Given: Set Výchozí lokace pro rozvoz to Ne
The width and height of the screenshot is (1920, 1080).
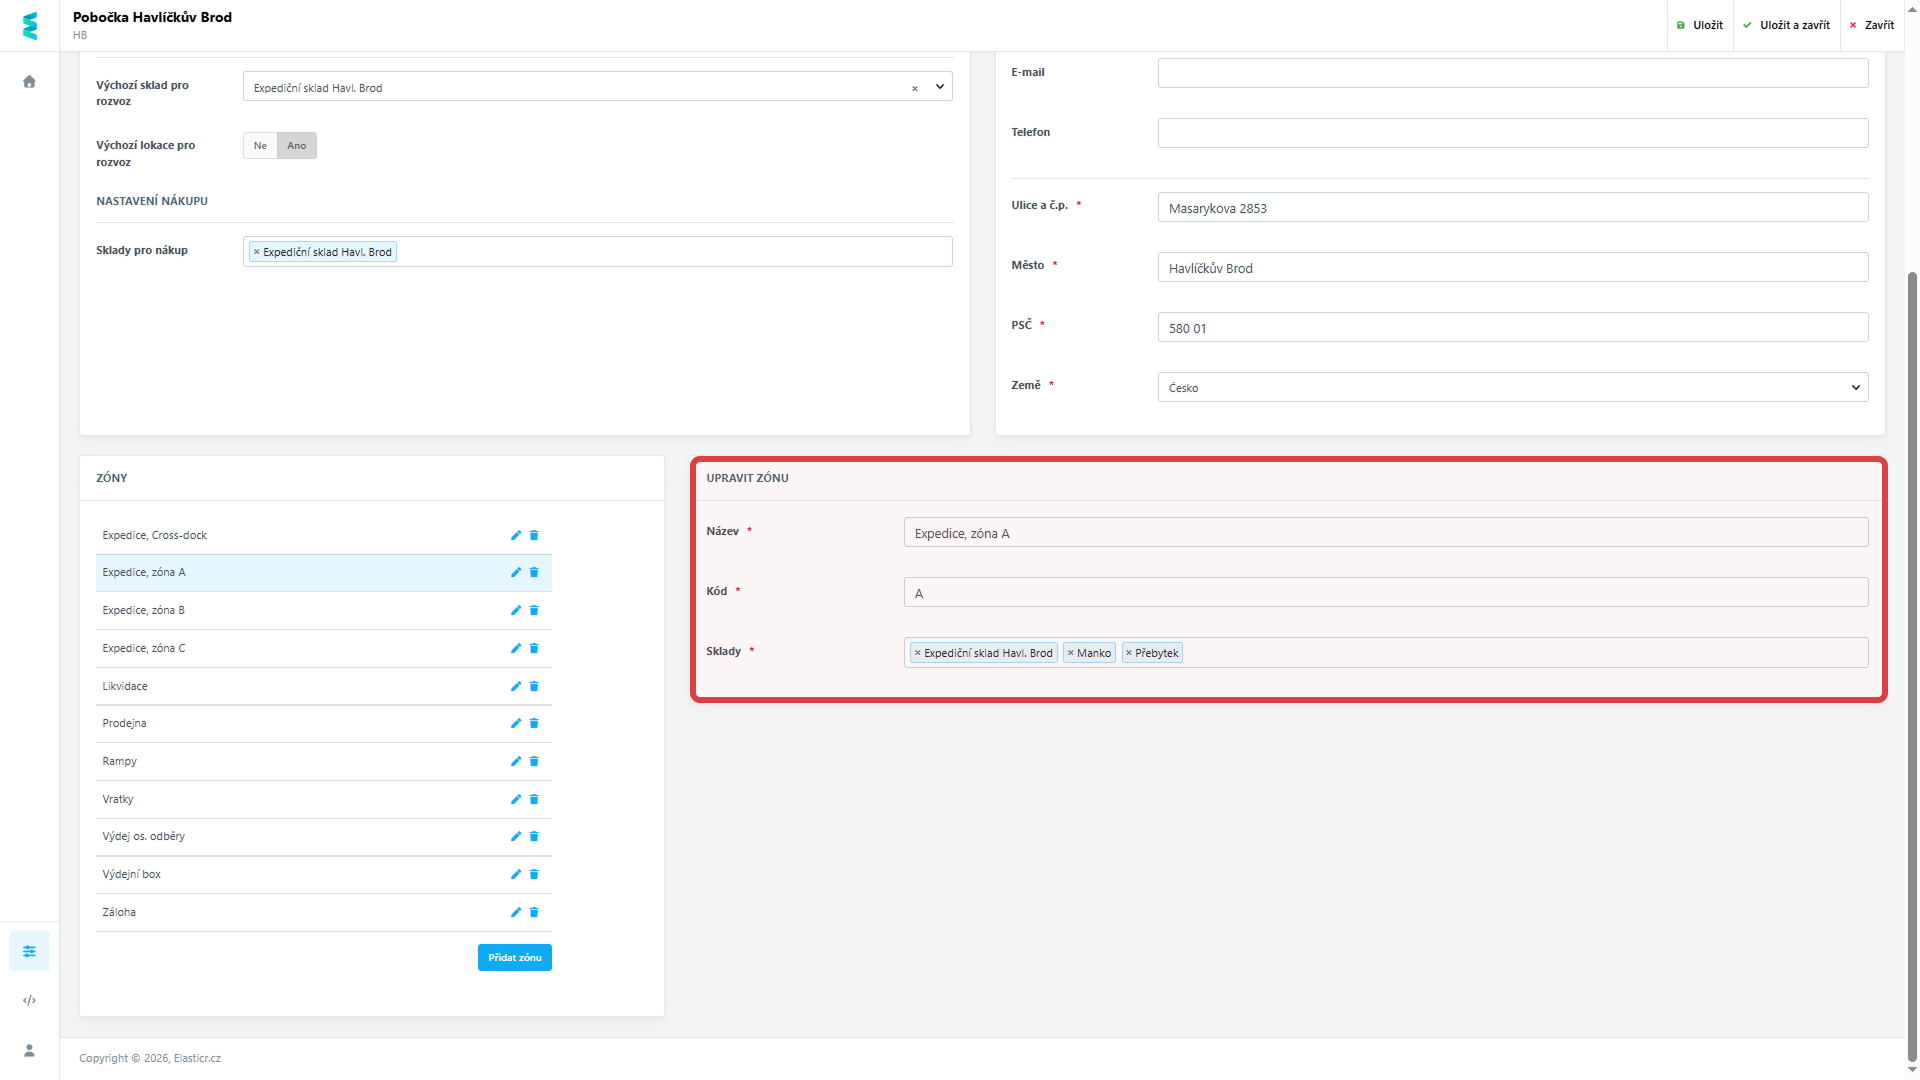Looking at the screenshot, I should (x=260, y=146).
